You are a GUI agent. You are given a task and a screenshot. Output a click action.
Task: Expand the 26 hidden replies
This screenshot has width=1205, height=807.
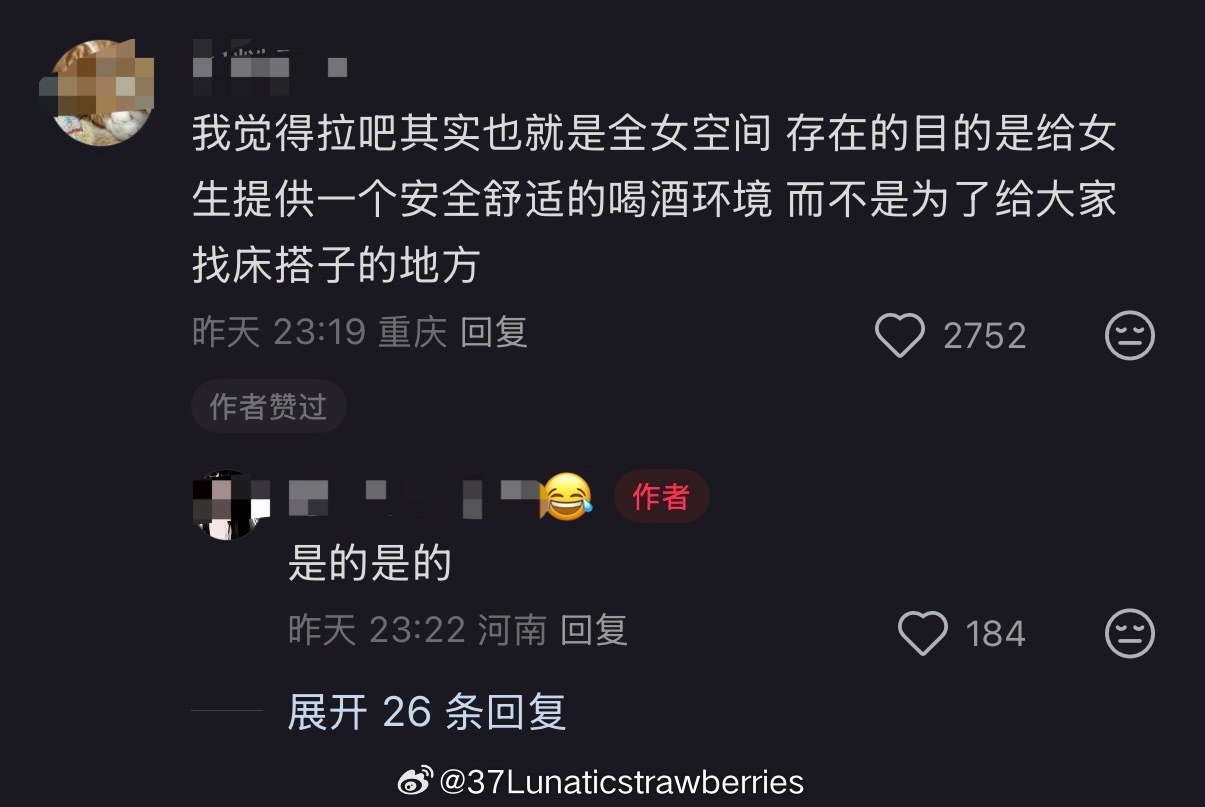[x=426, y=712]
